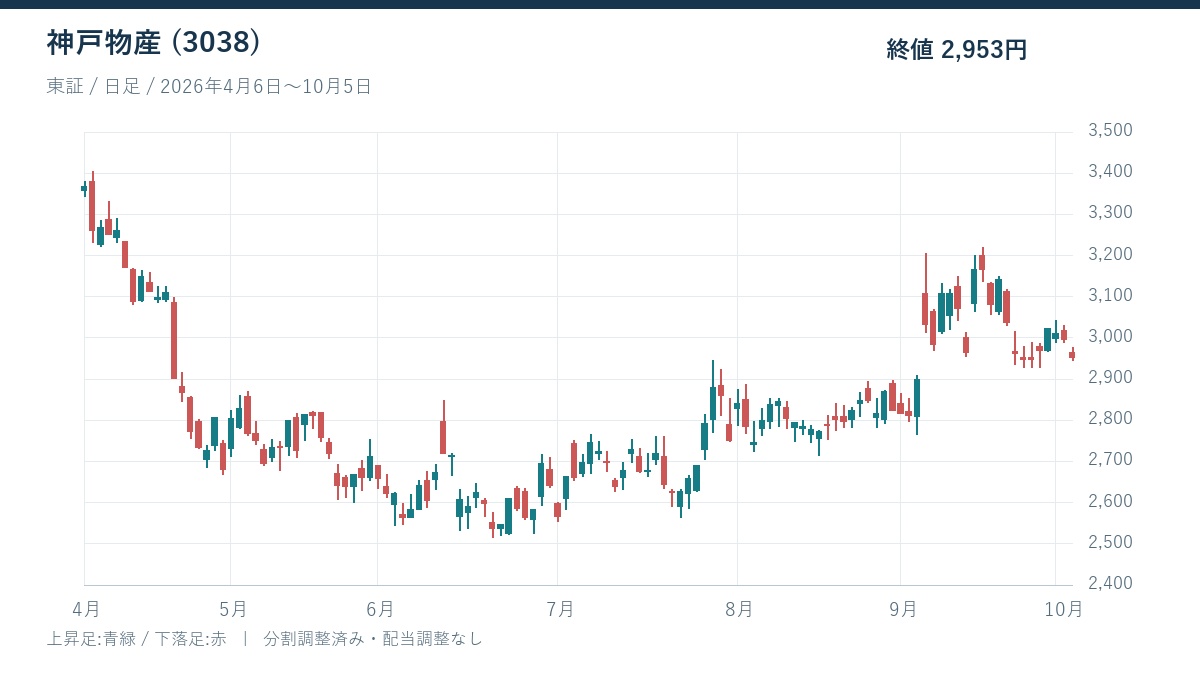Select the 2,600 price axis label

1110,501
